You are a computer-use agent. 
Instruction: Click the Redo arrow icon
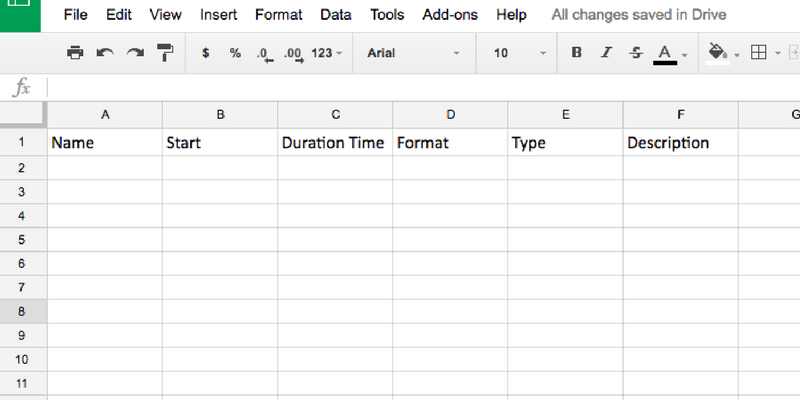(135, 53)
